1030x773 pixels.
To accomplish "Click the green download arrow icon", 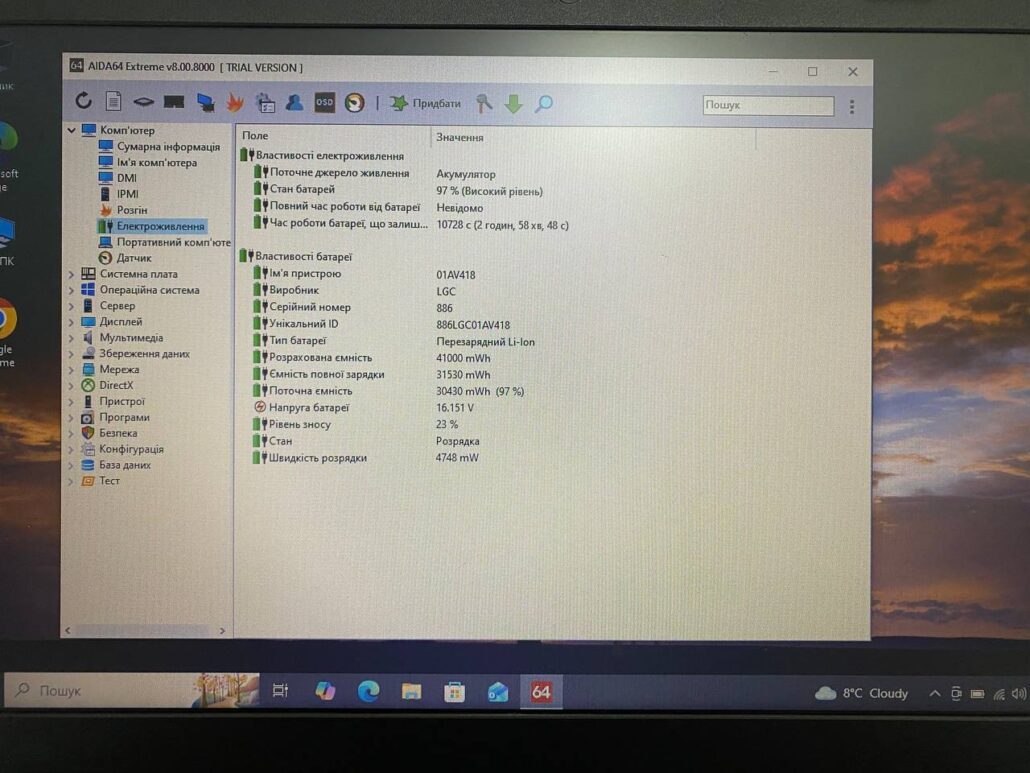I will pos(513,103).
